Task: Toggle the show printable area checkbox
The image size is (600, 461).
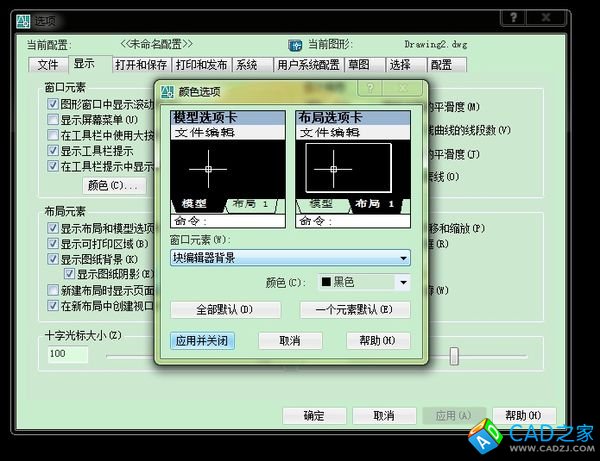Action: point(53,243)
